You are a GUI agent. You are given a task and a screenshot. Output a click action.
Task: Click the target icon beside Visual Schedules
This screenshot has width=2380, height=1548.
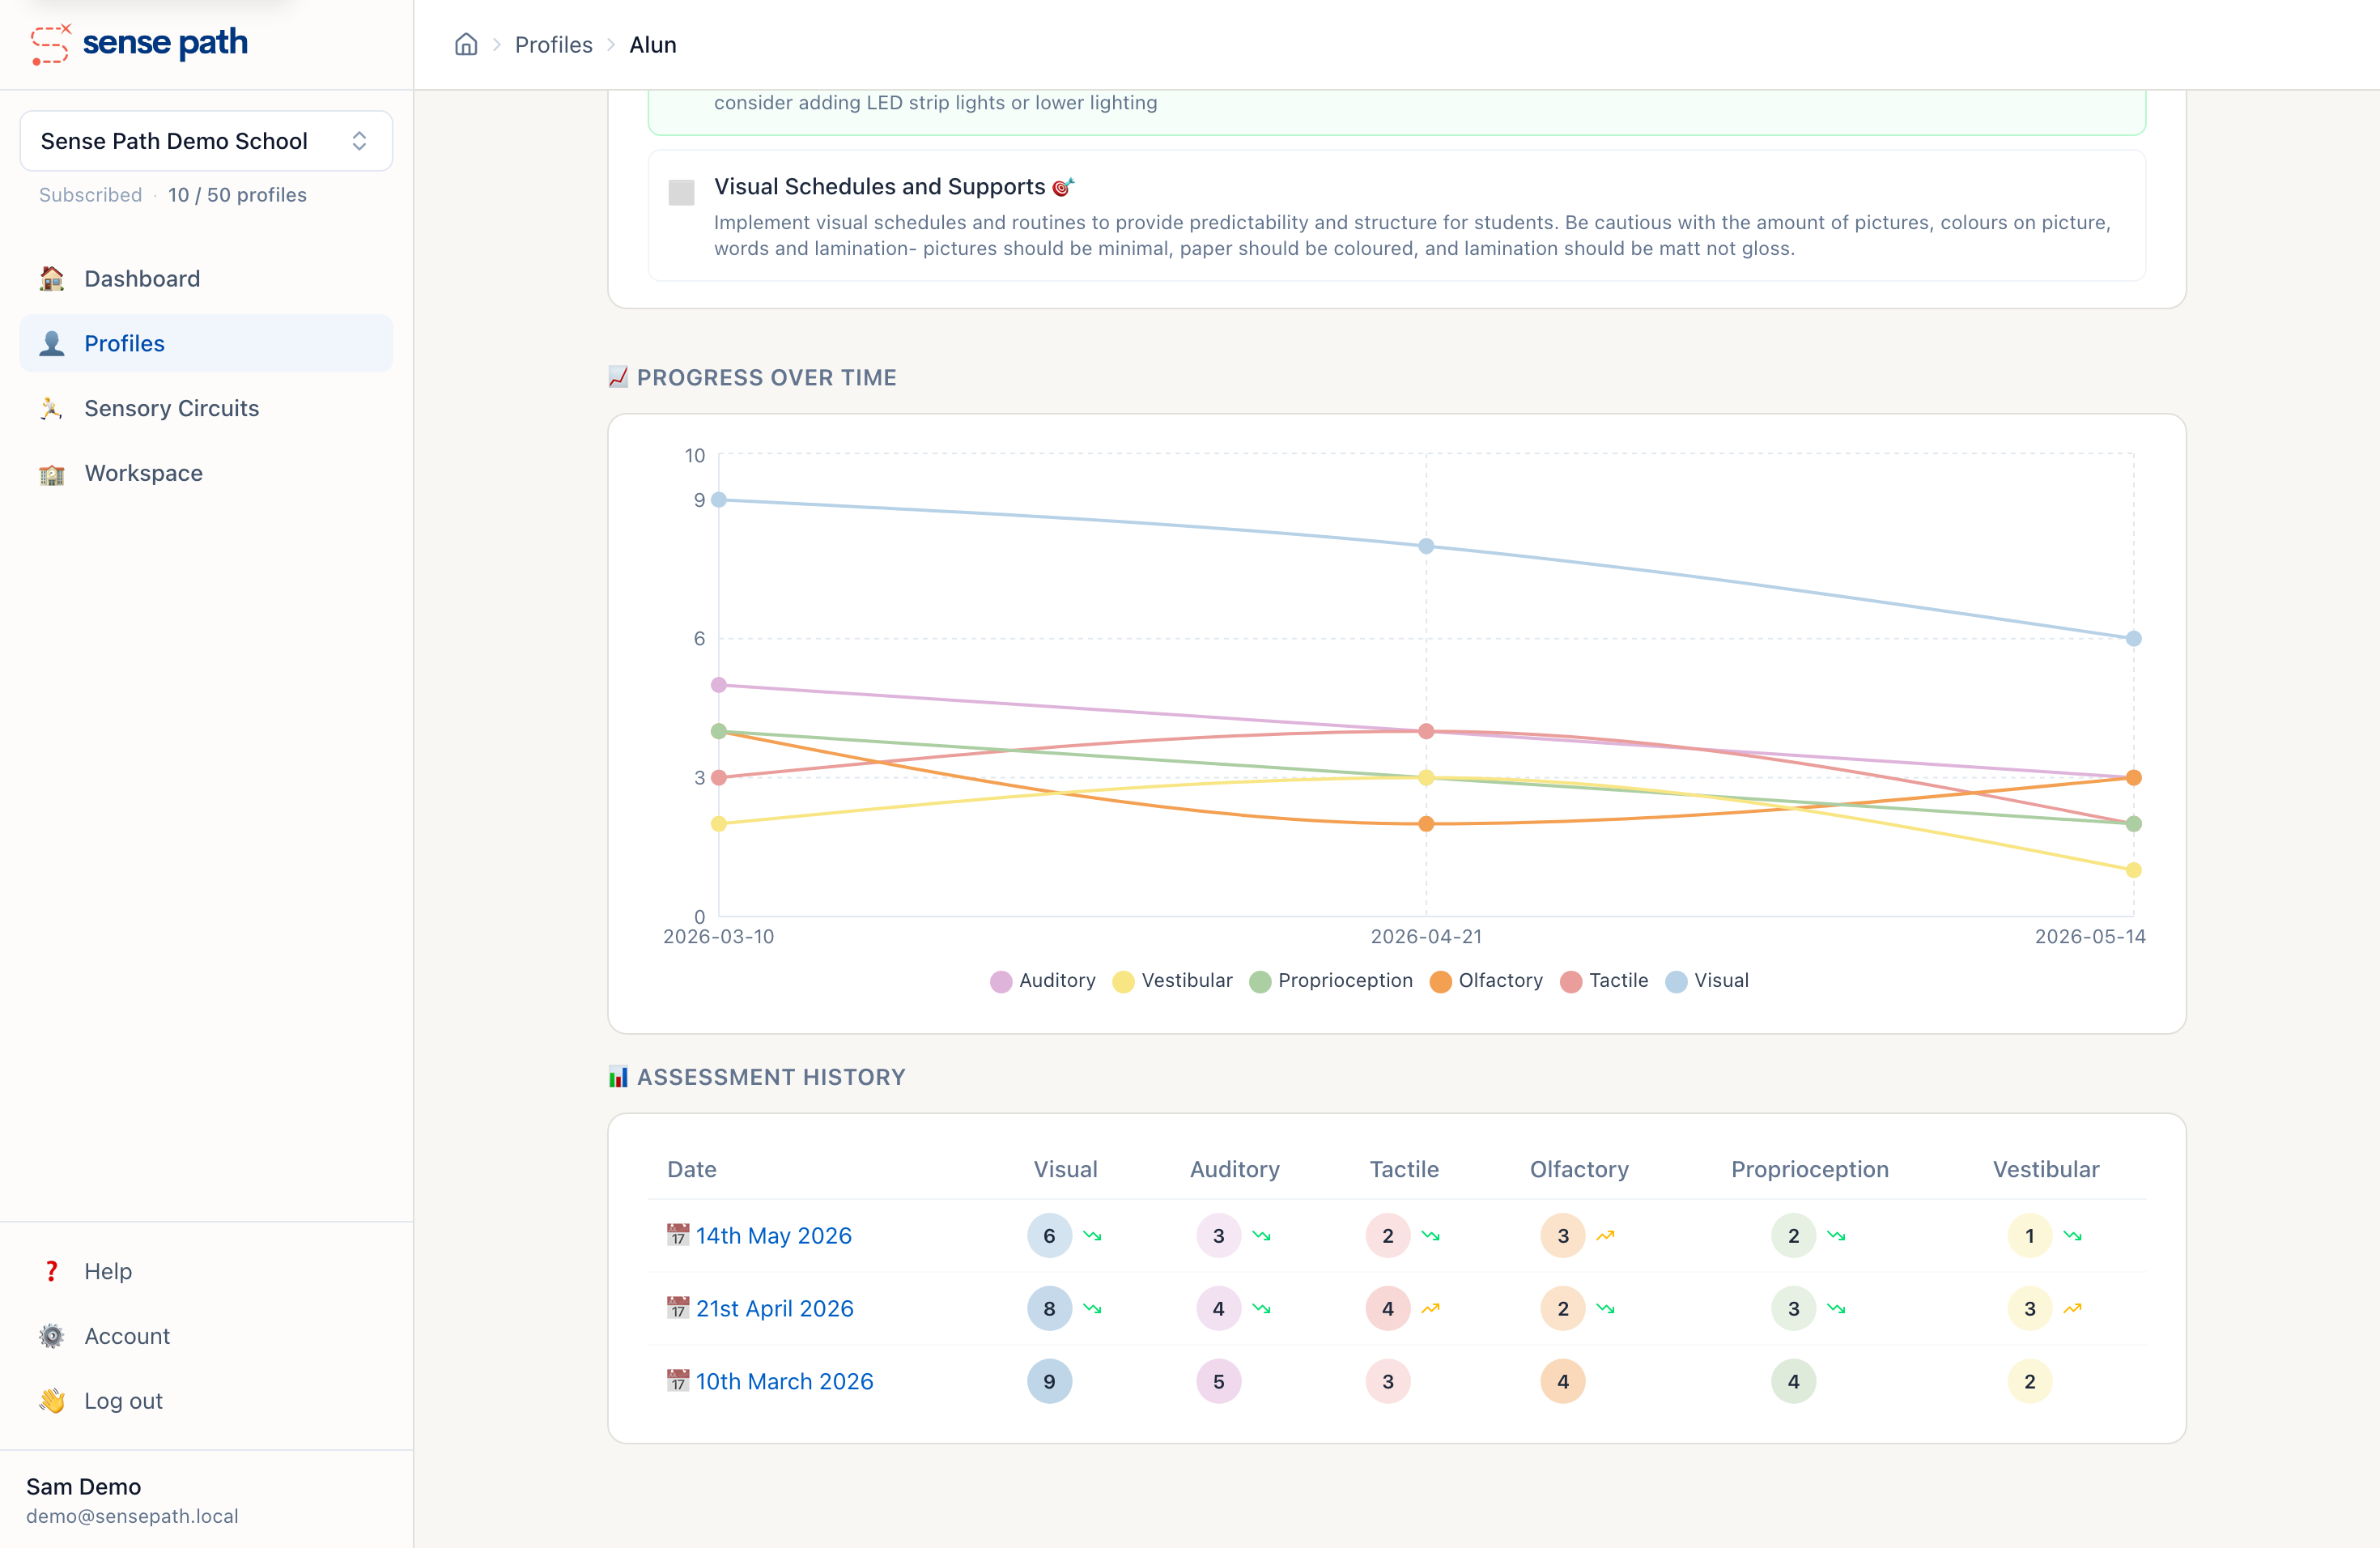[1063, 187]
